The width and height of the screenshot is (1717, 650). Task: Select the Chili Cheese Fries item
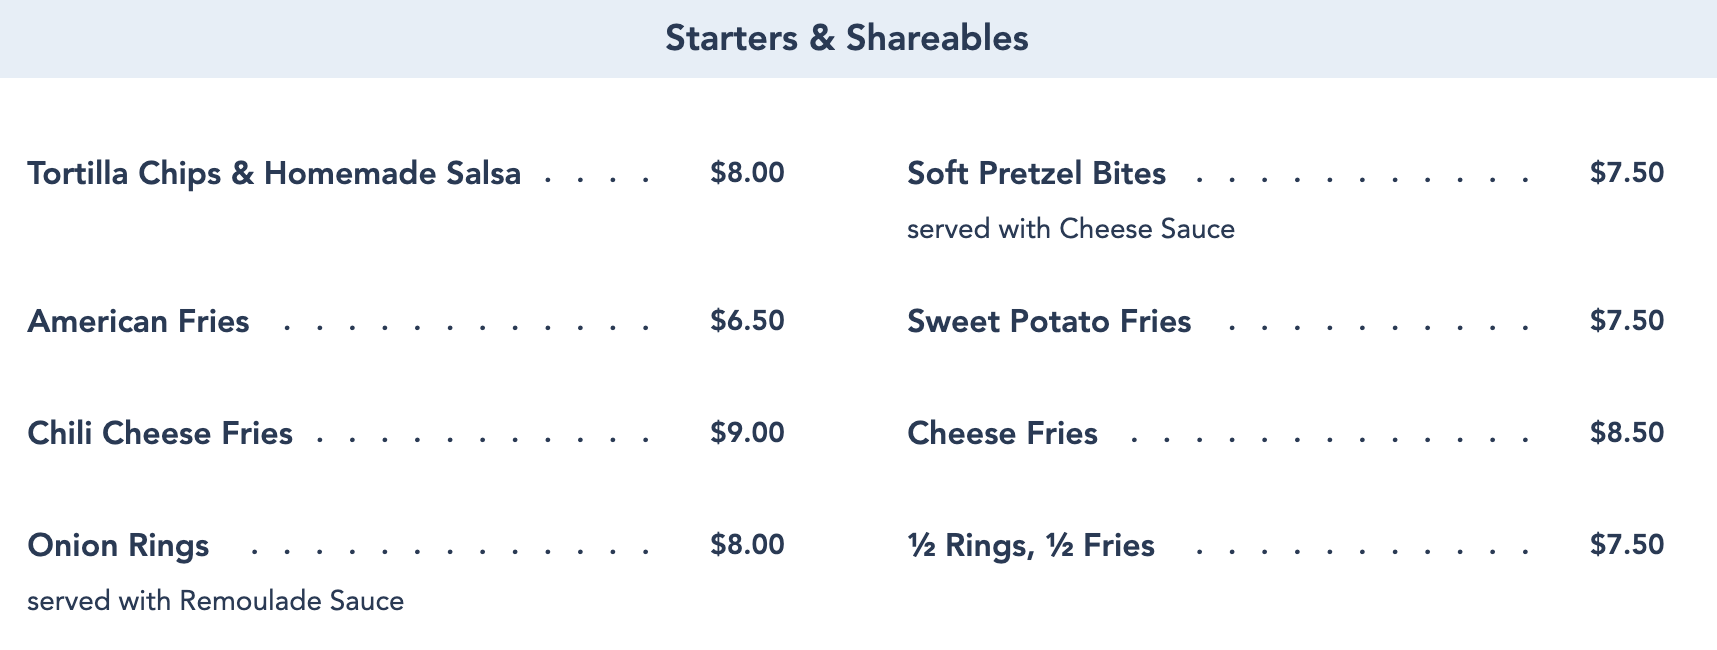click(x=160, y=433)
